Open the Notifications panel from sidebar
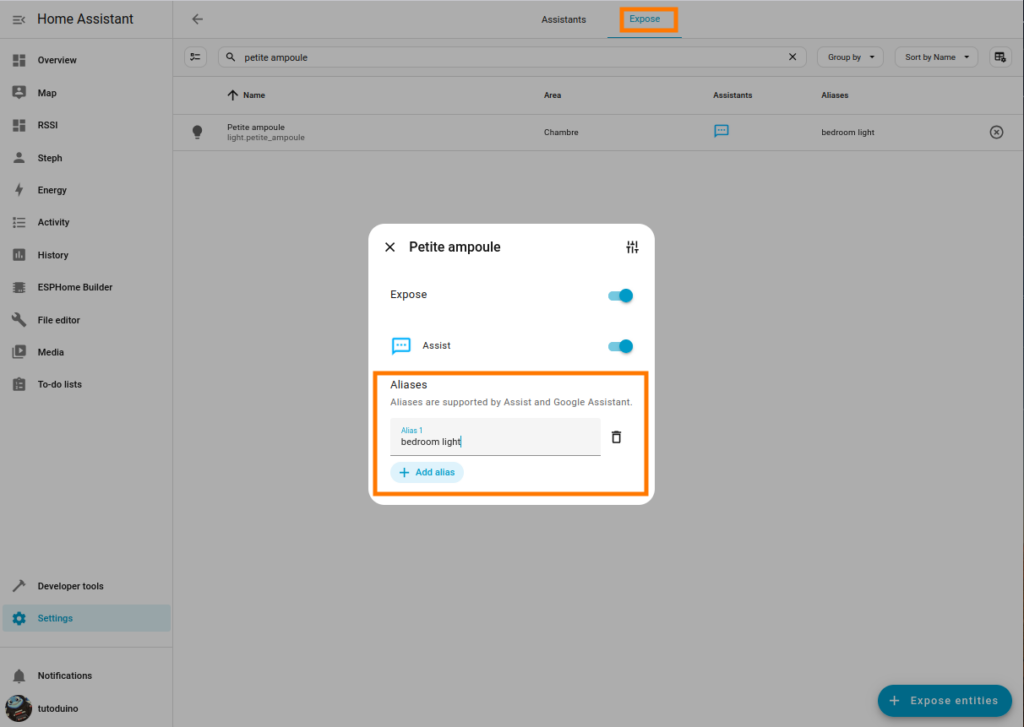 click(x=64, y=676)
